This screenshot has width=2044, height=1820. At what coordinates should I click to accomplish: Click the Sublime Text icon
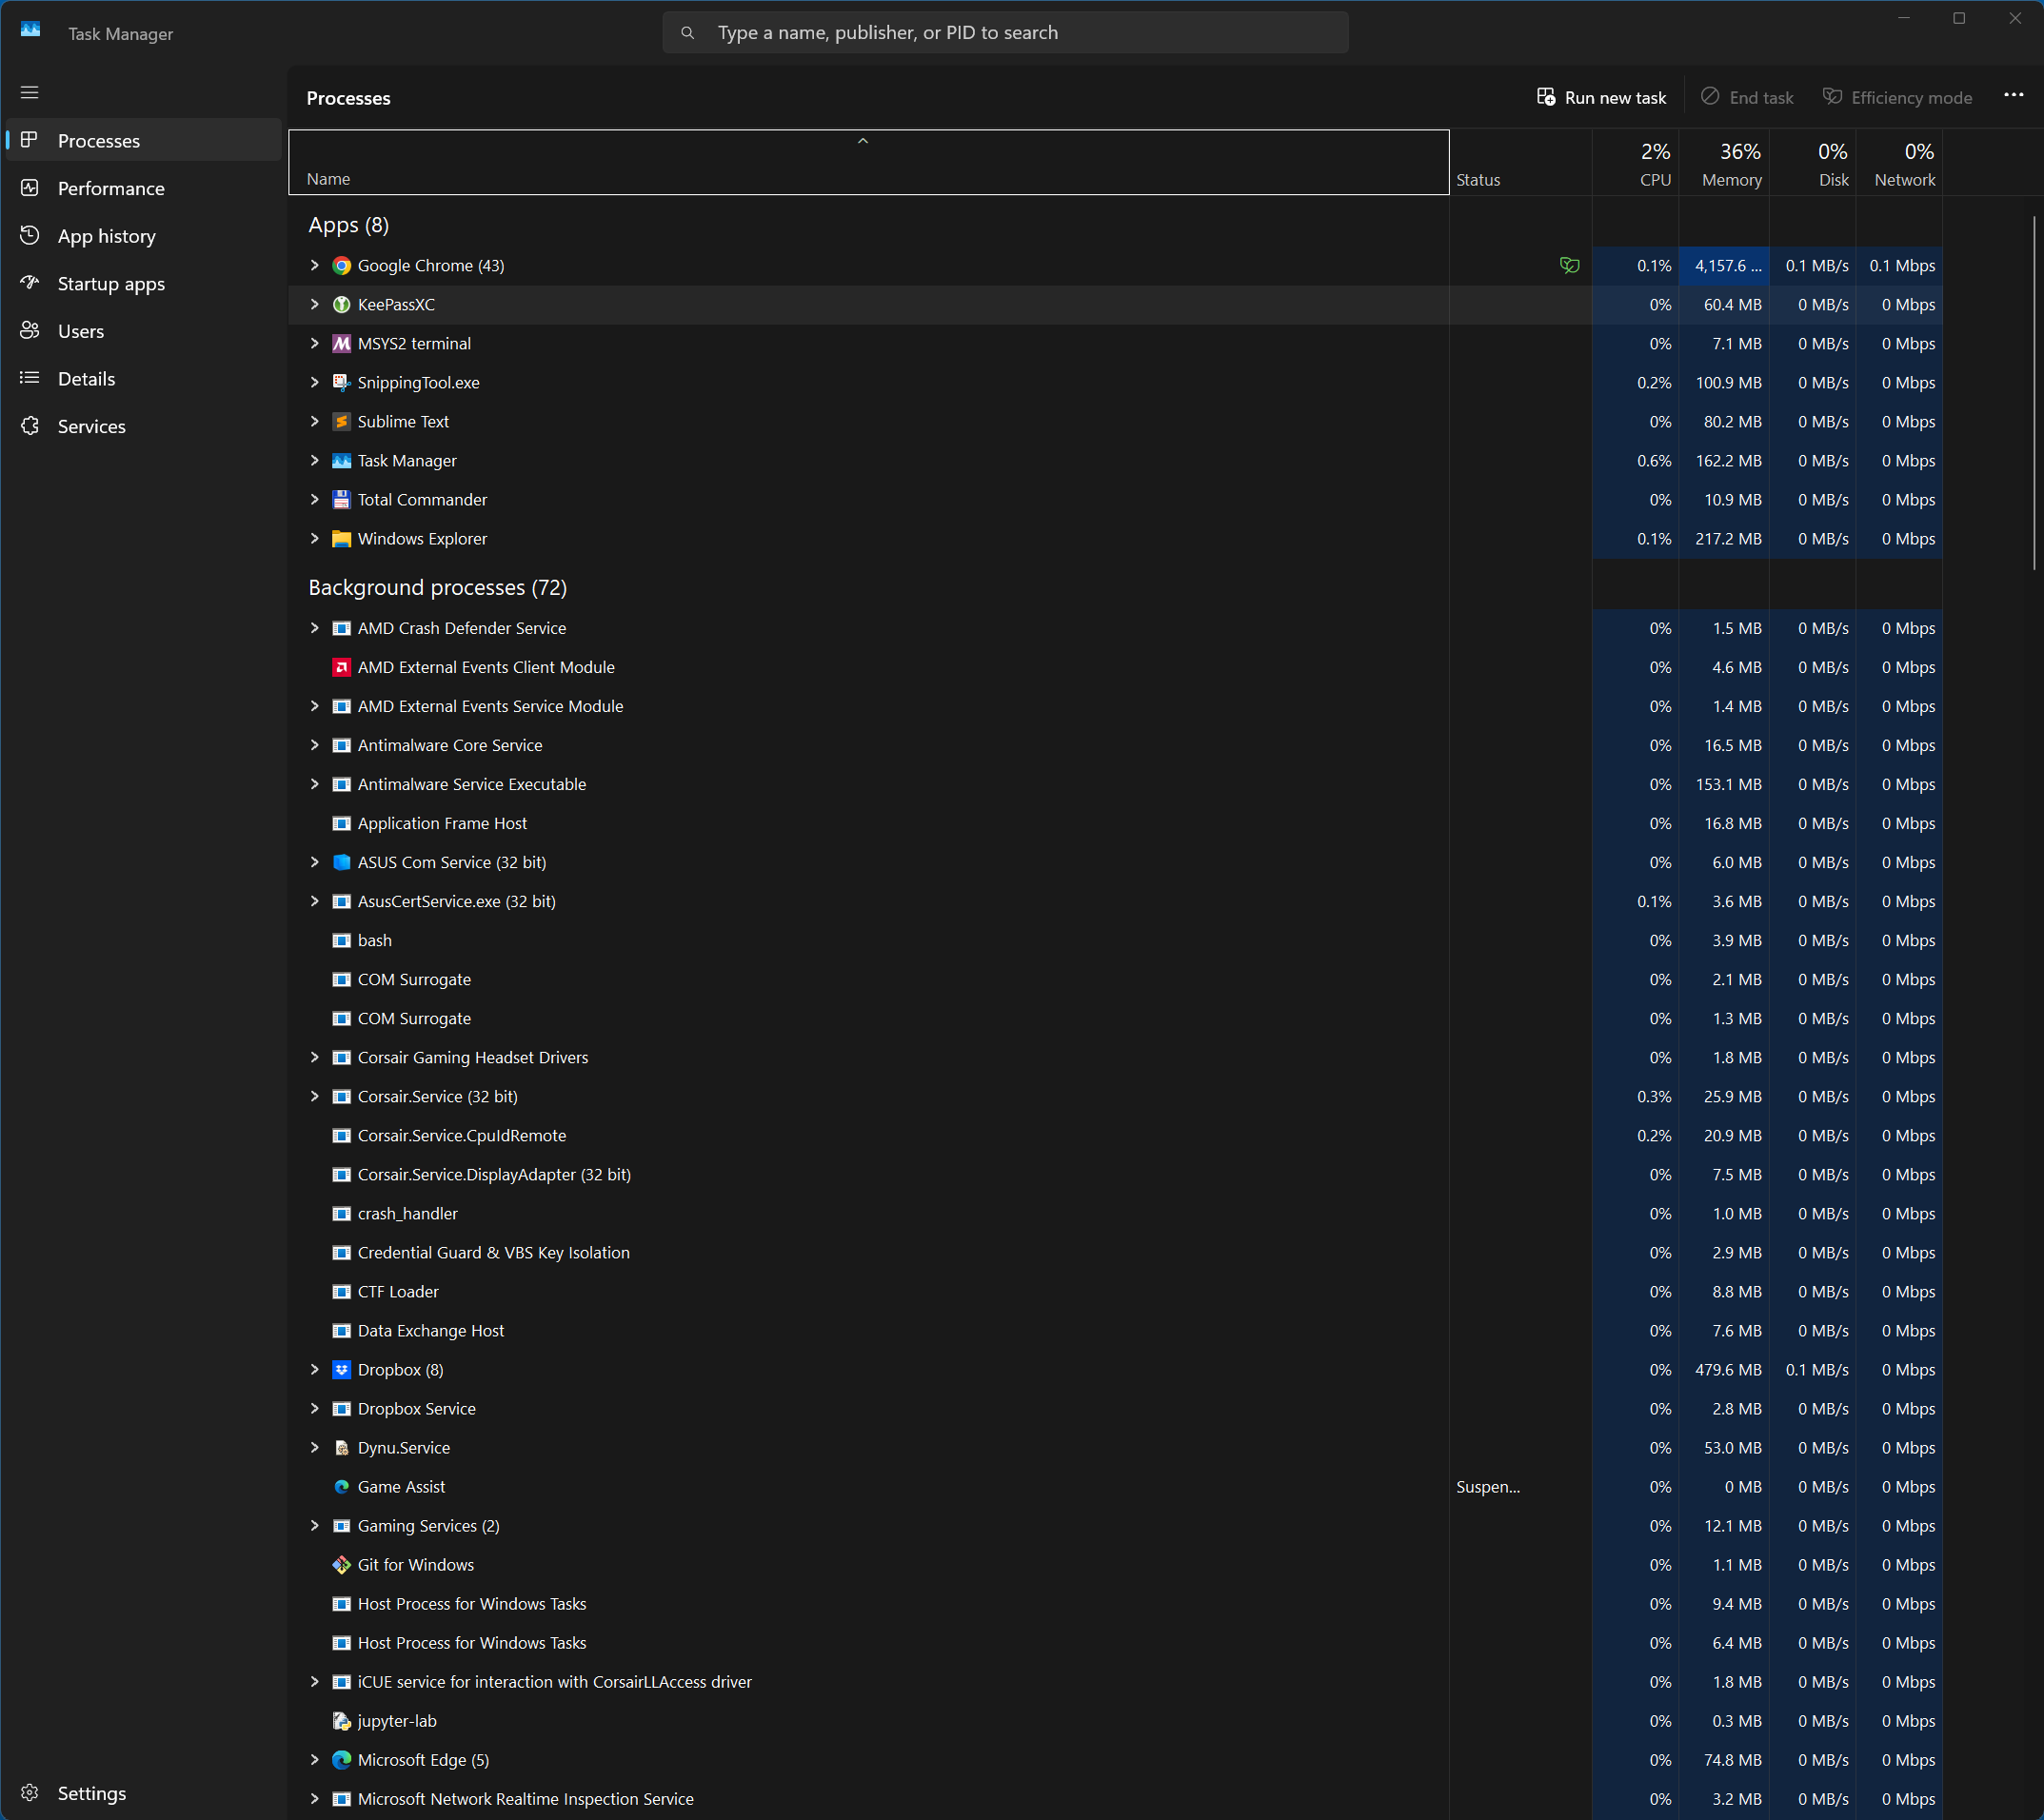pyautogui.click(x=341, y=422)
